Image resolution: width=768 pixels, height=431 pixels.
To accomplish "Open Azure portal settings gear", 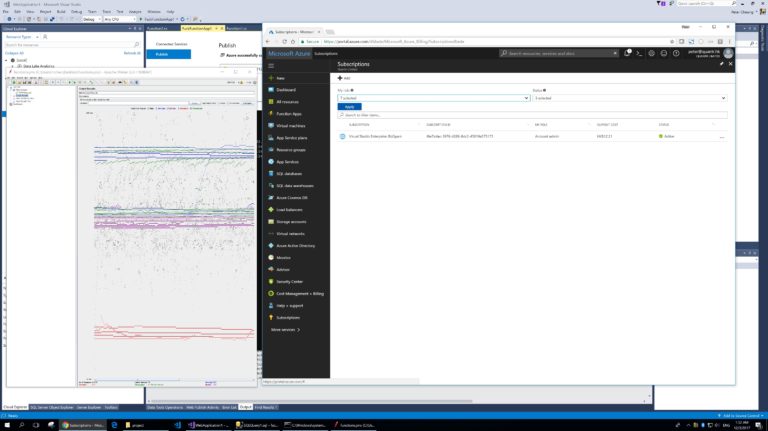I will point(651,53).
